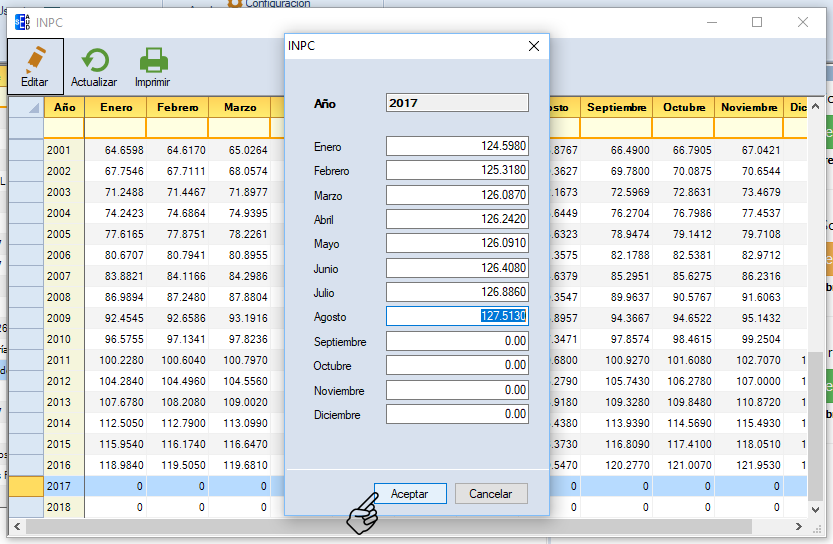Select the Septiembre value field
Screen dimensions: 833x544
(457, 342)
